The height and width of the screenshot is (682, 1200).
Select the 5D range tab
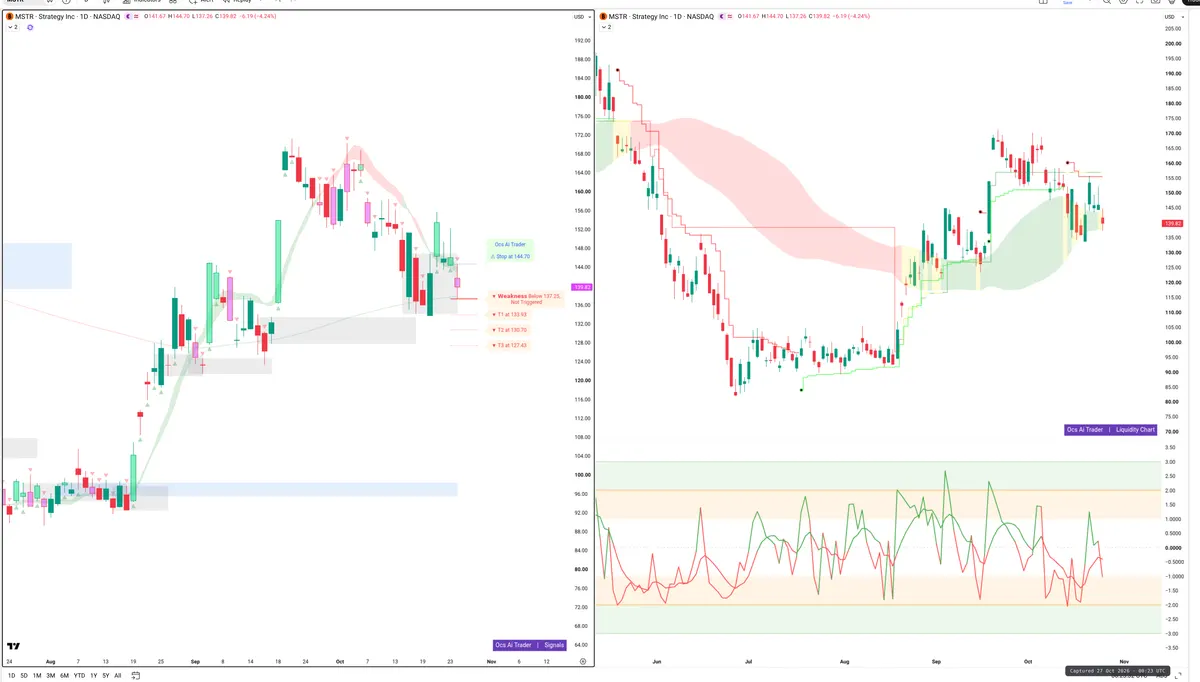tap(24, 676)
